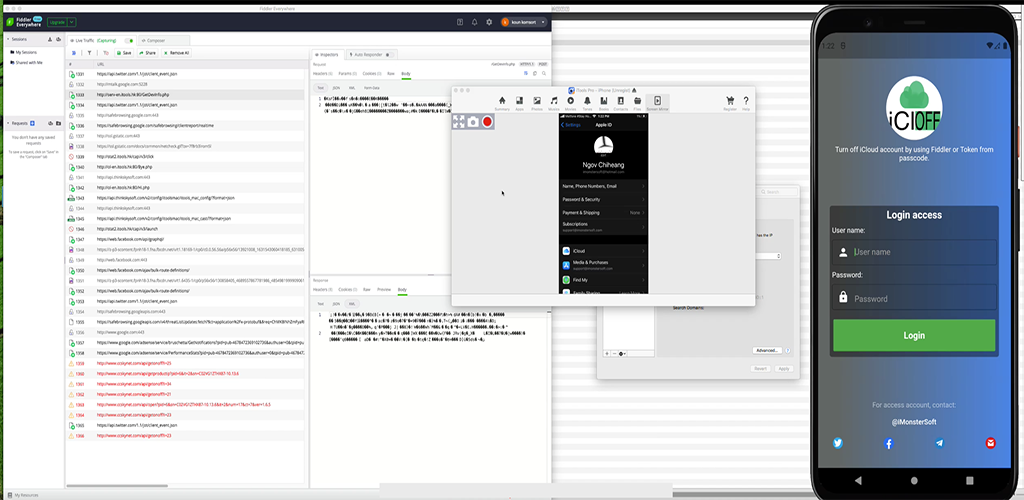Select session 1333 GetDevInfo.php row

point(185,95)
